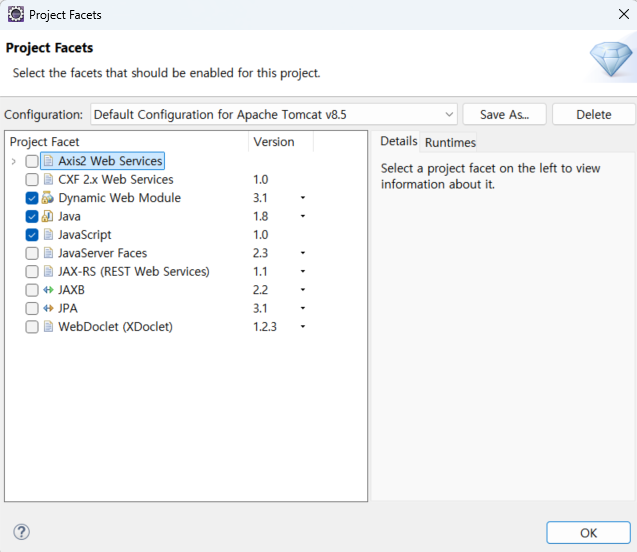Click version 3.1 of JPA
Viewport: 637px width, 552px height.
pyautogui.click(x=260, y=308)
